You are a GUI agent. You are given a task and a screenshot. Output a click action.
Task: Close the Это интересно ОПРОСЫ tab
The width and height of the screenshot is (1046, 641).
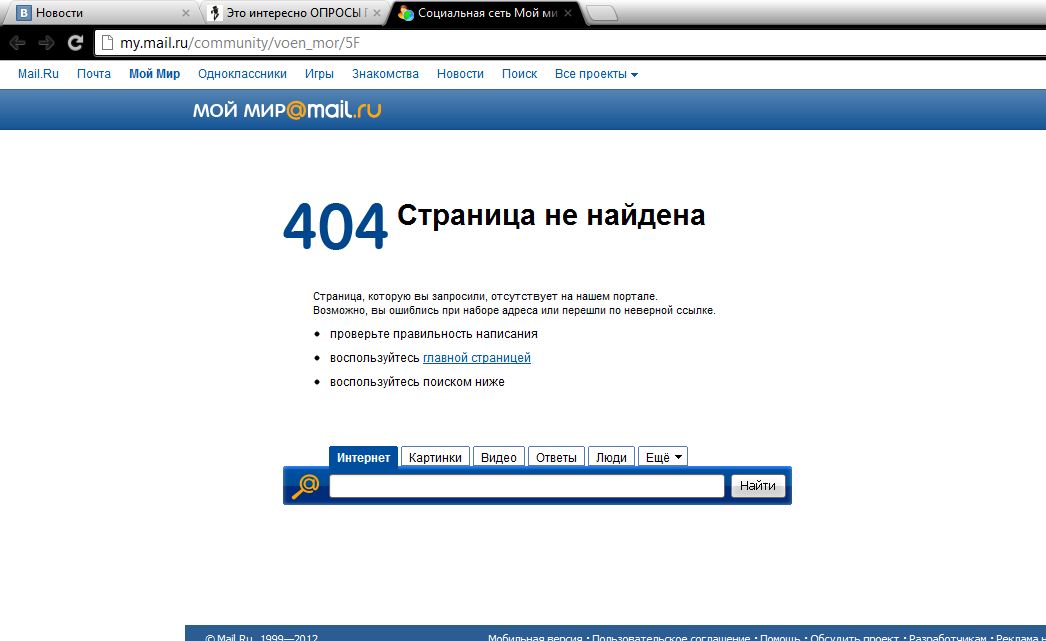coord(377,14)
